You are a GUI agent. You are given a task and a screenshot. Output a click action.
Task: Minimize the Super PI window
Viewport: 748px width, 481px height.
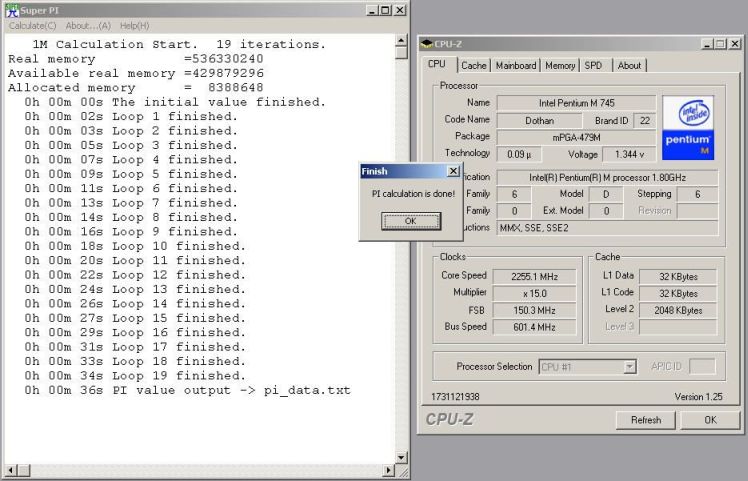373,10
